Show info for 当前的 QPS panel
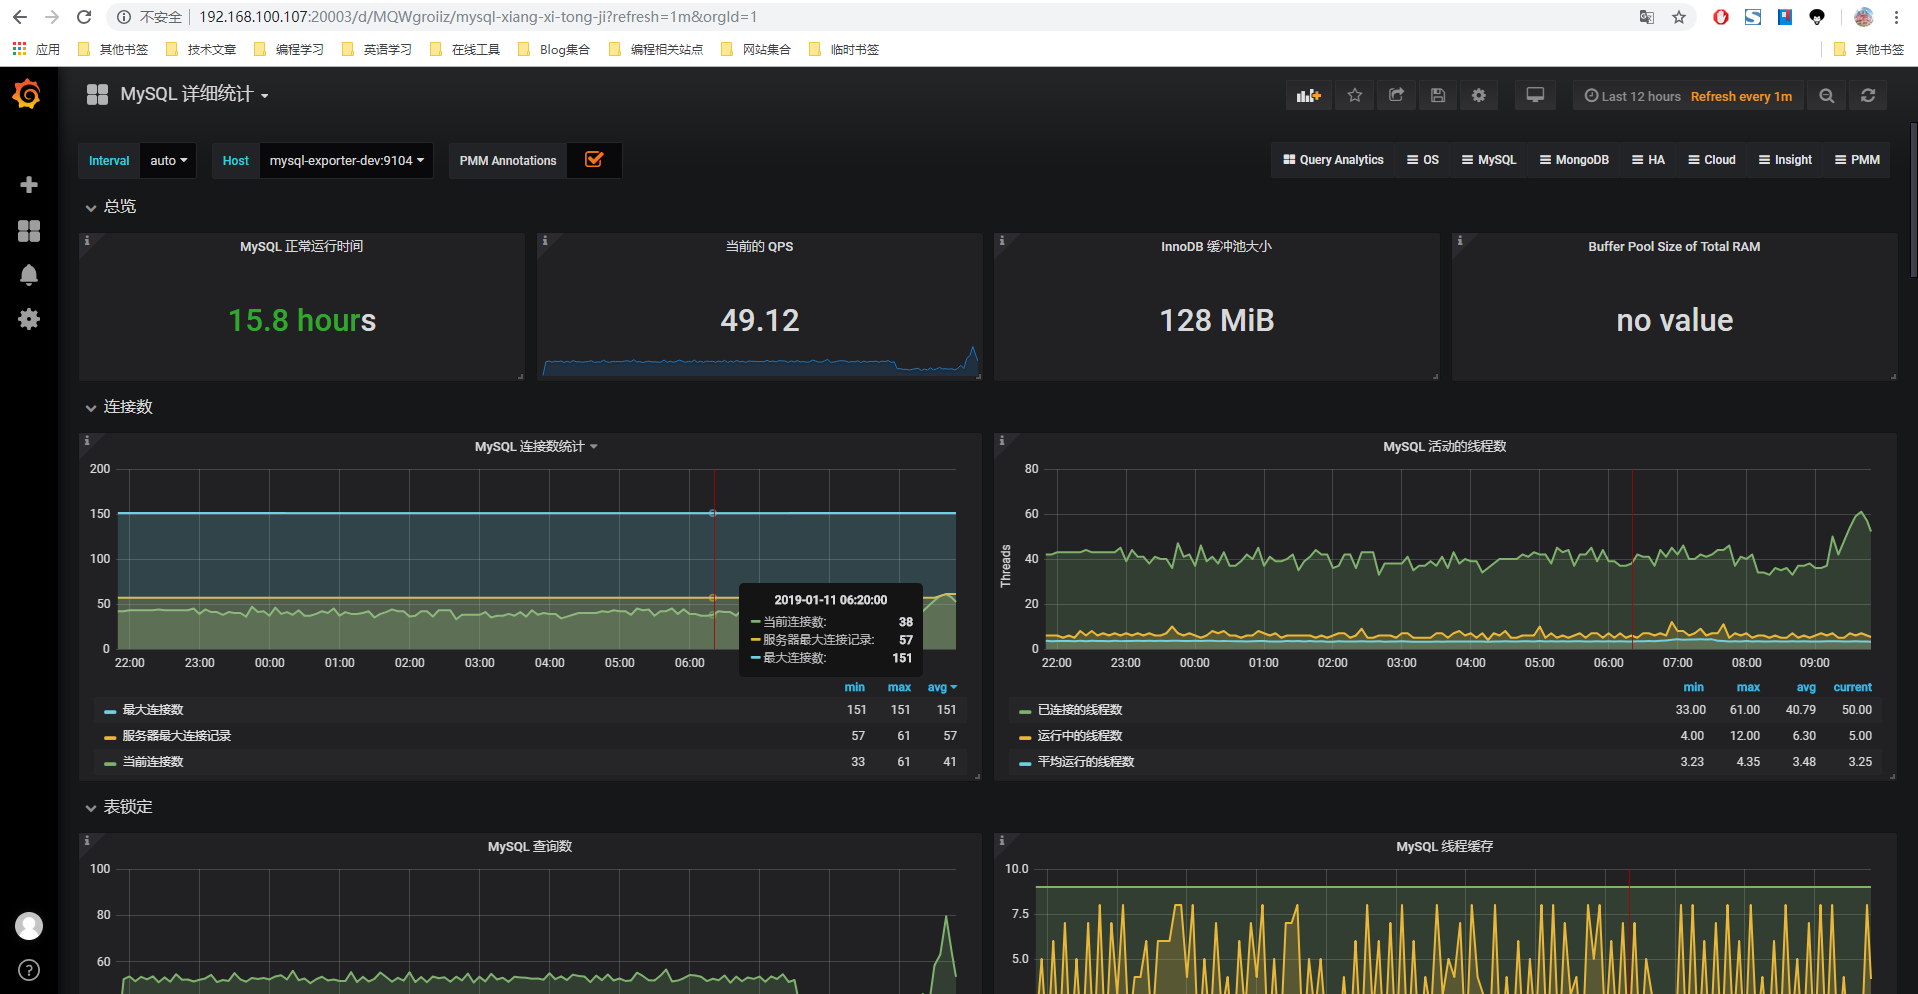This screenshot has width=1918, height=994. point(545,241)
